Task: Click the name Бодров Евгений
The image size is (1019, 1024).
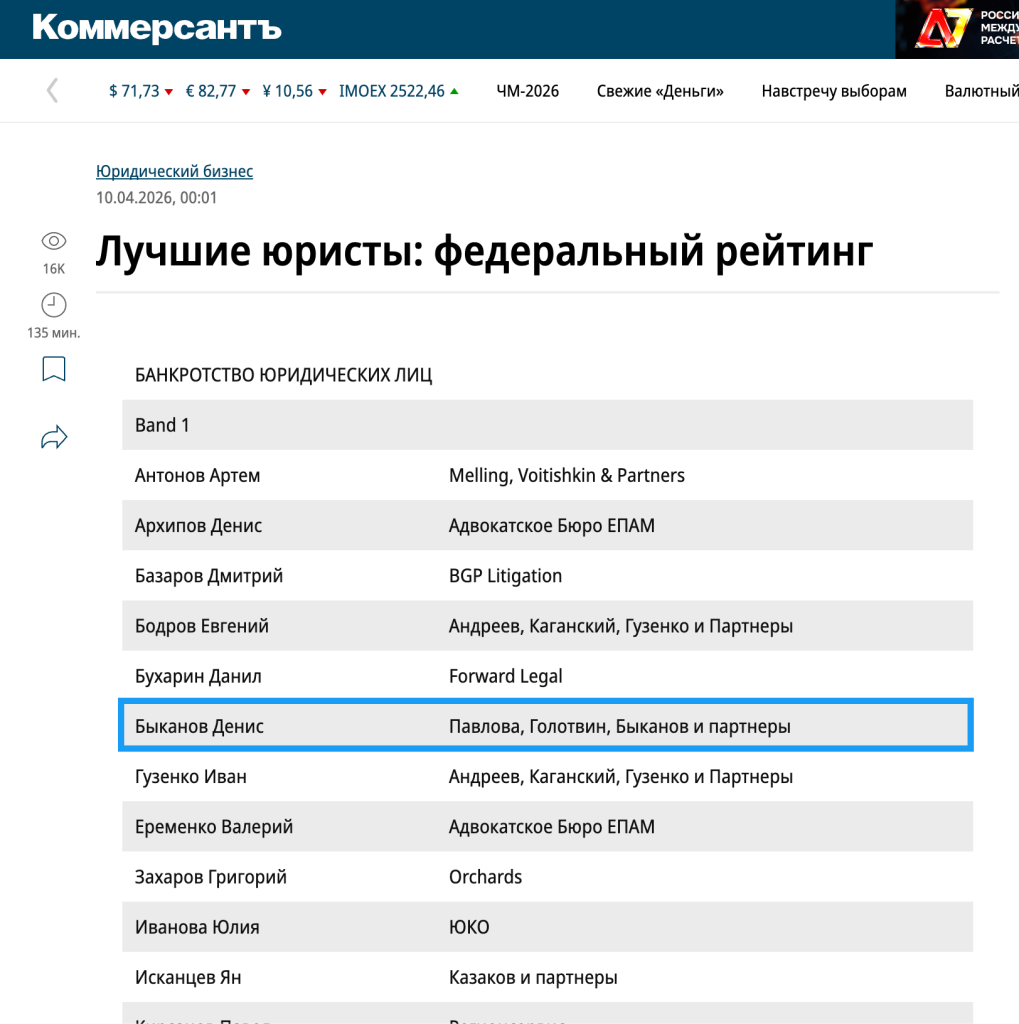Action: coord(201,626)
